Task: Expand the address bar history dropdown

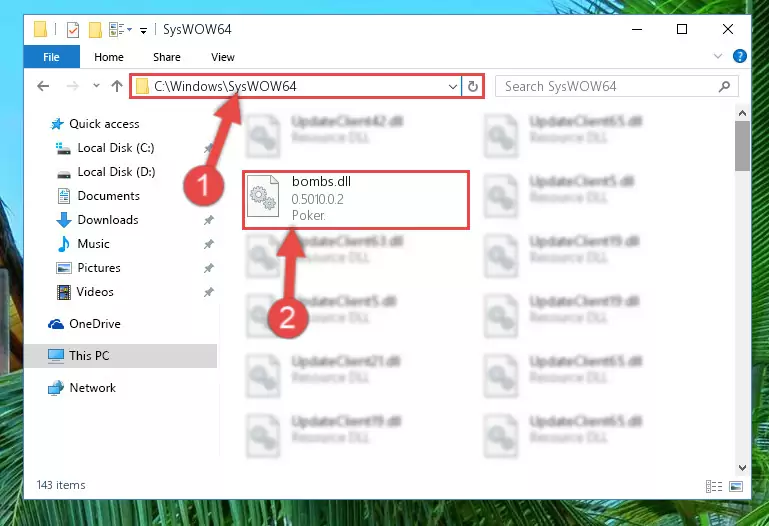Action: point(453,87)
